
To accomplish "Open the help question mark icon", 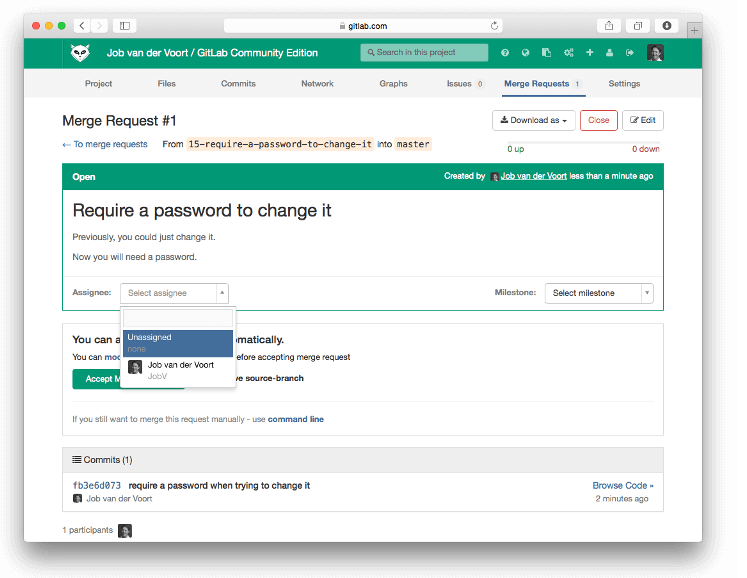I will pyautogui.click(x=505, y=53).
